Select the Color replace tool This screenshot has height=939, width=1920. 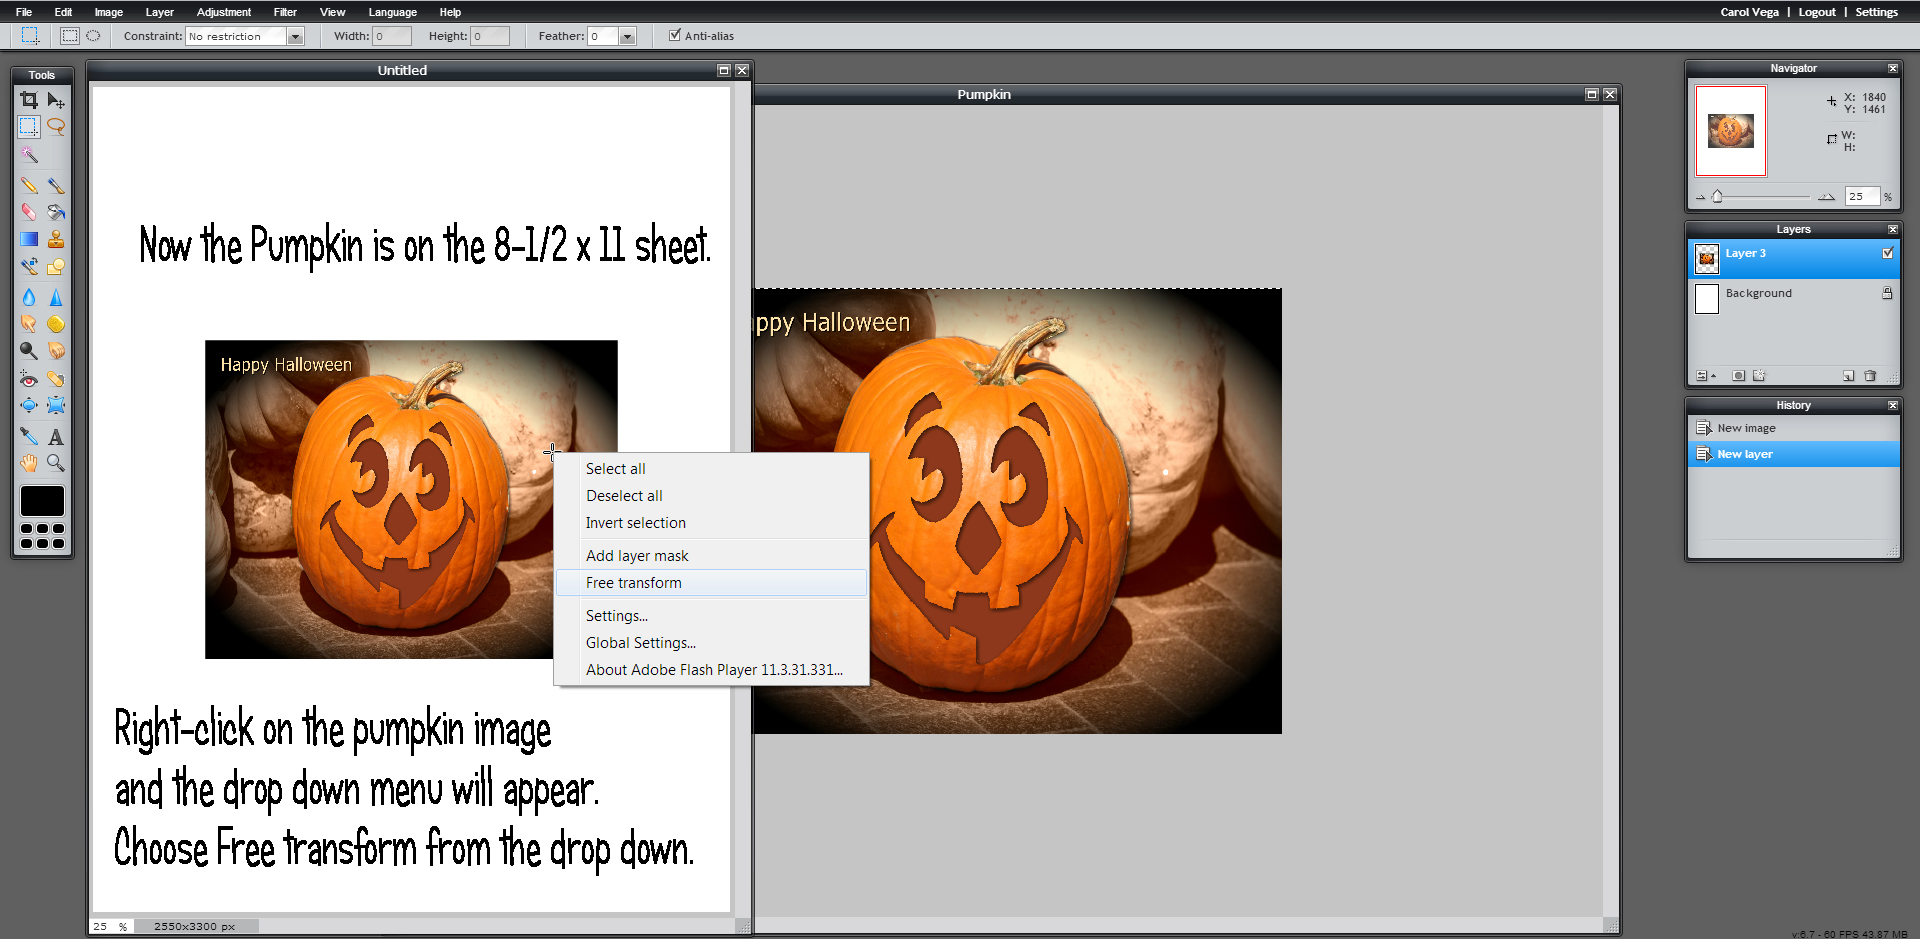click(29, 266)
